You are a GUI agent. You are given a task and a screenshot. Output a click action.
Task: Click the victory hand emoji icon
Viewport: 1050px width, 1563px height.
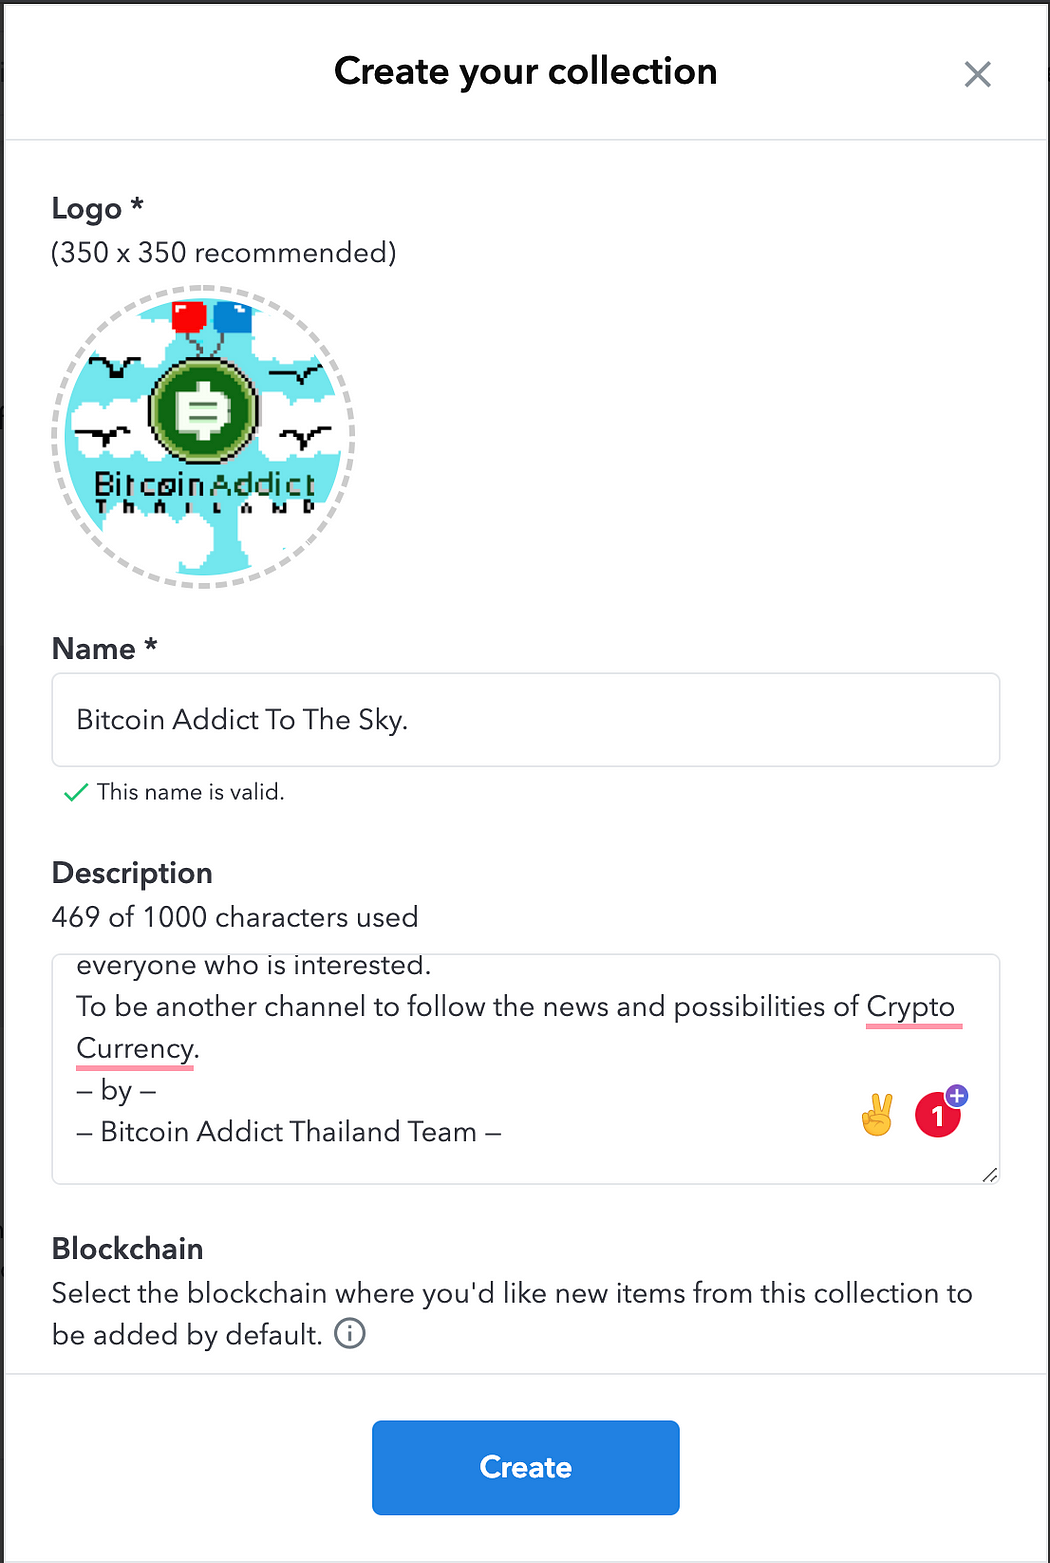tap(877, 1116)
